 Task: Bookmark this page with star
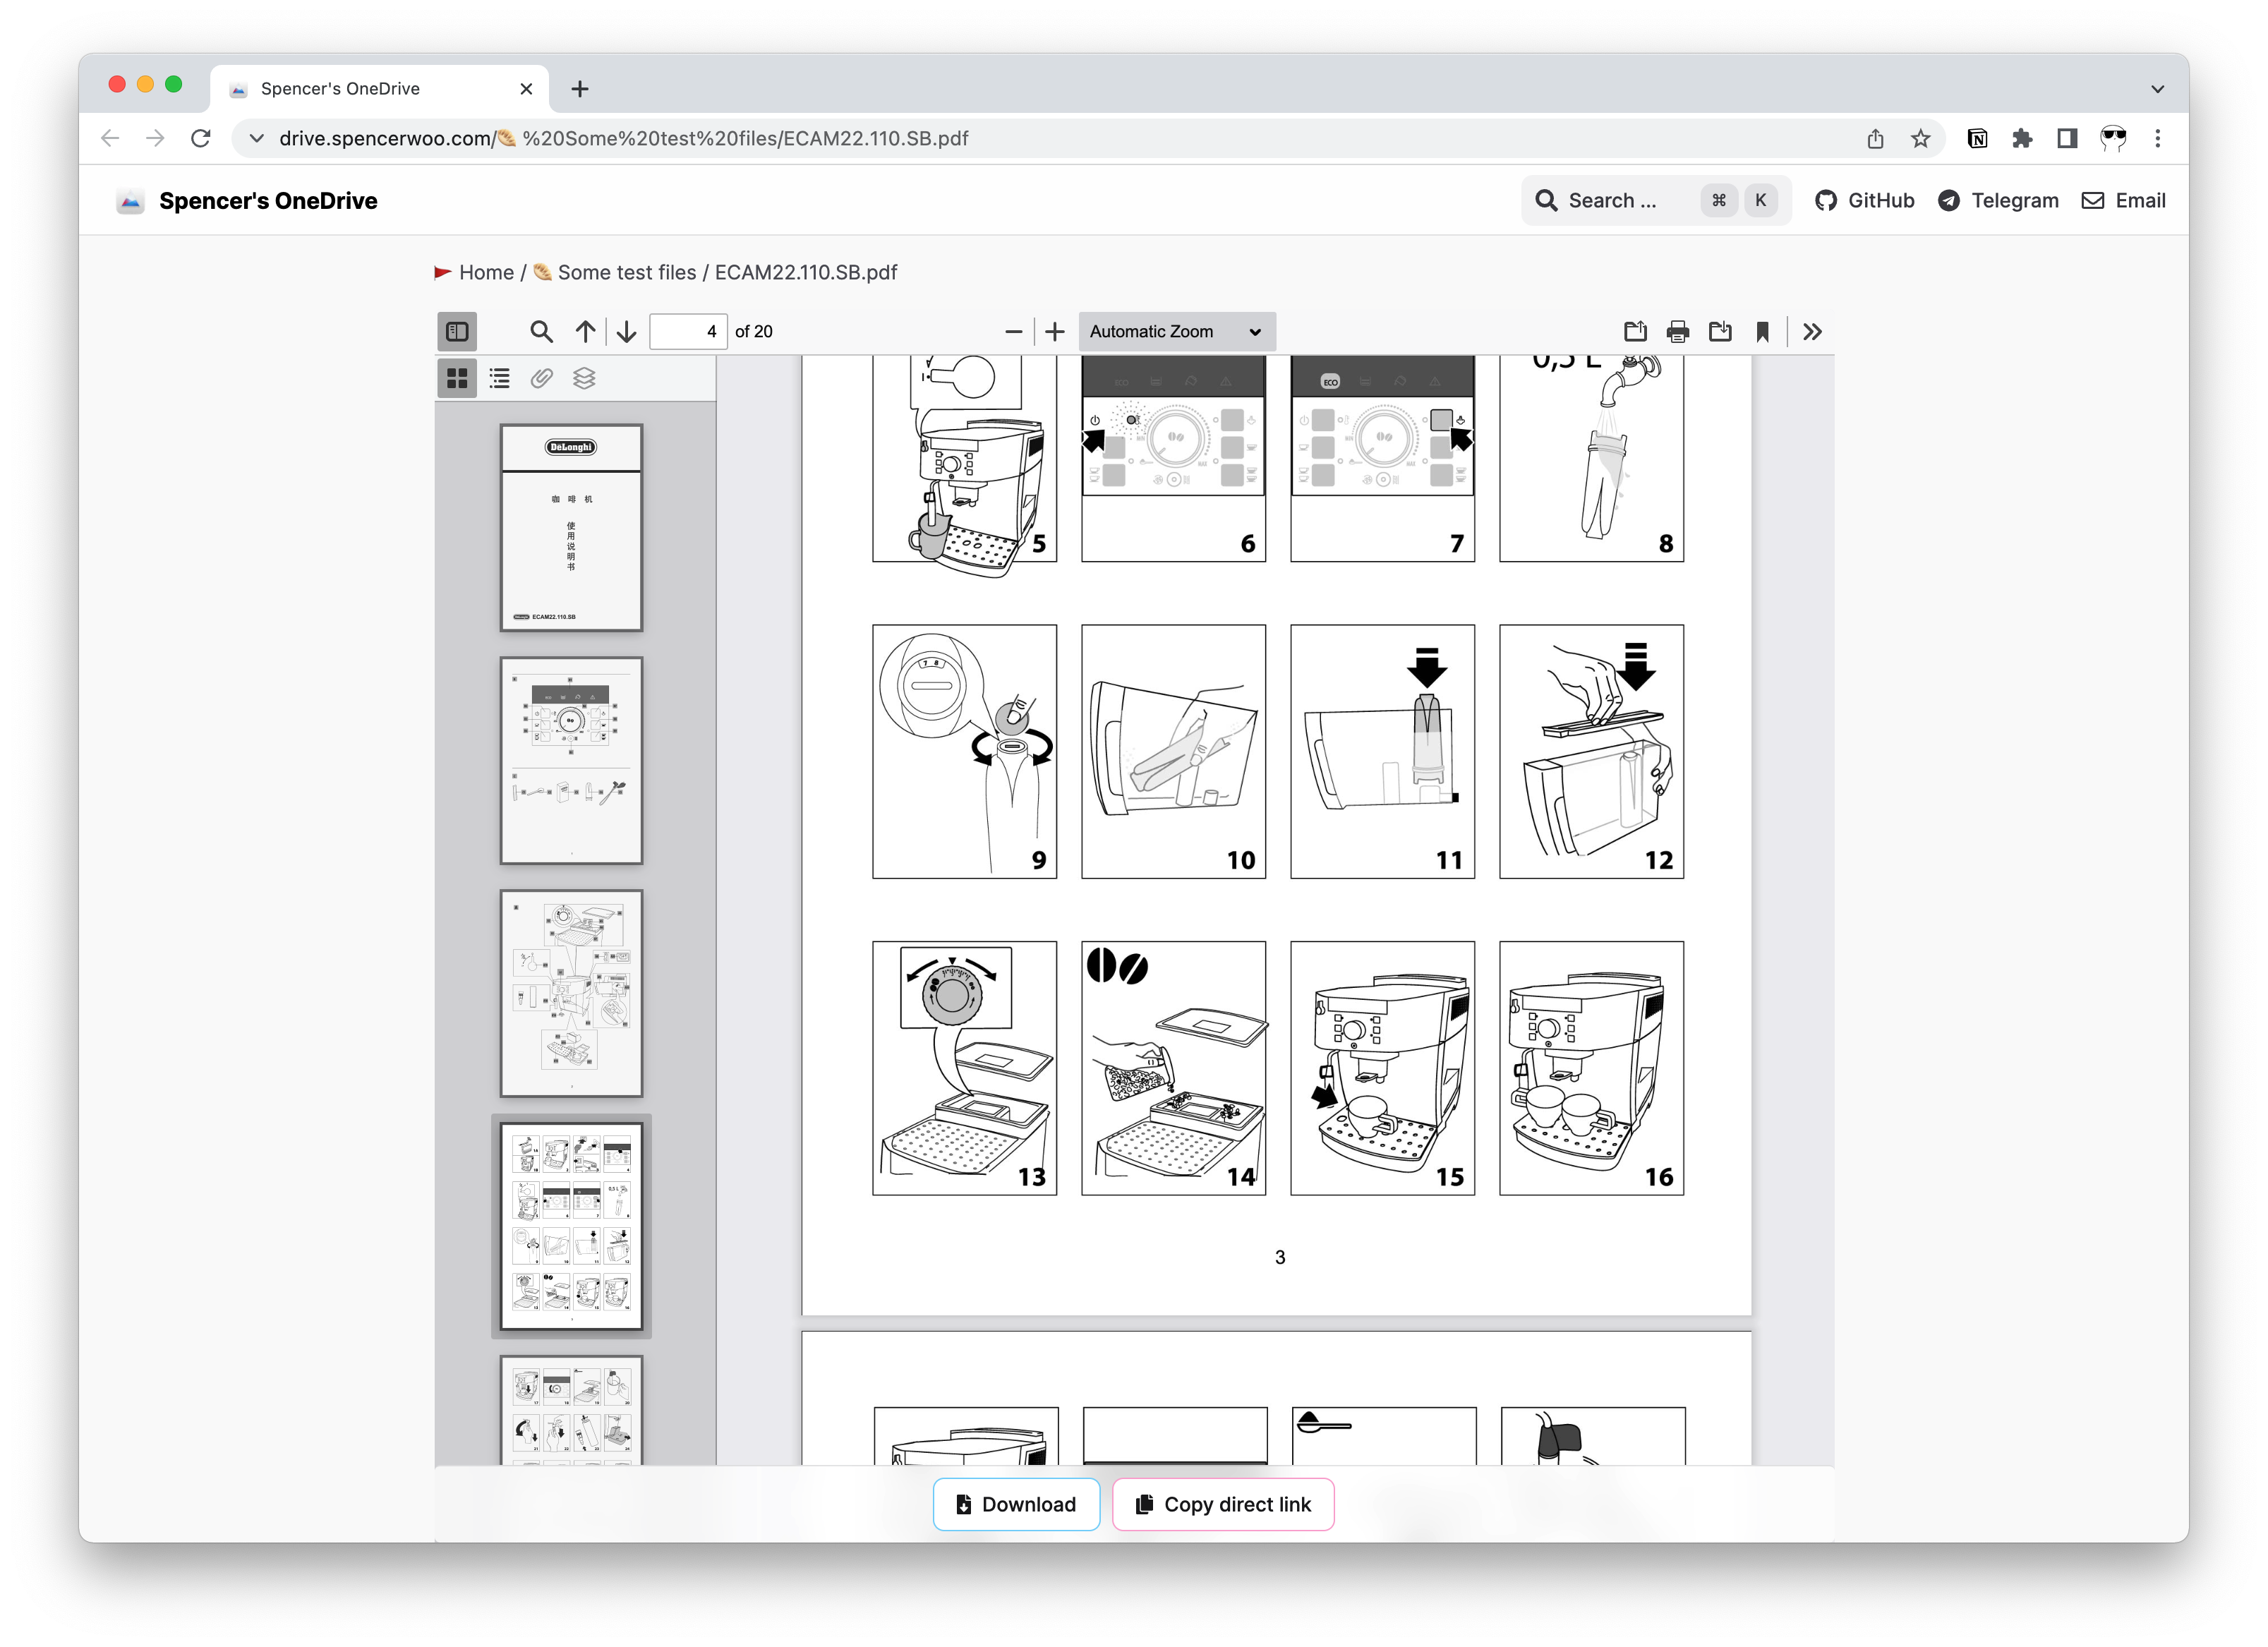point(1920,139)
